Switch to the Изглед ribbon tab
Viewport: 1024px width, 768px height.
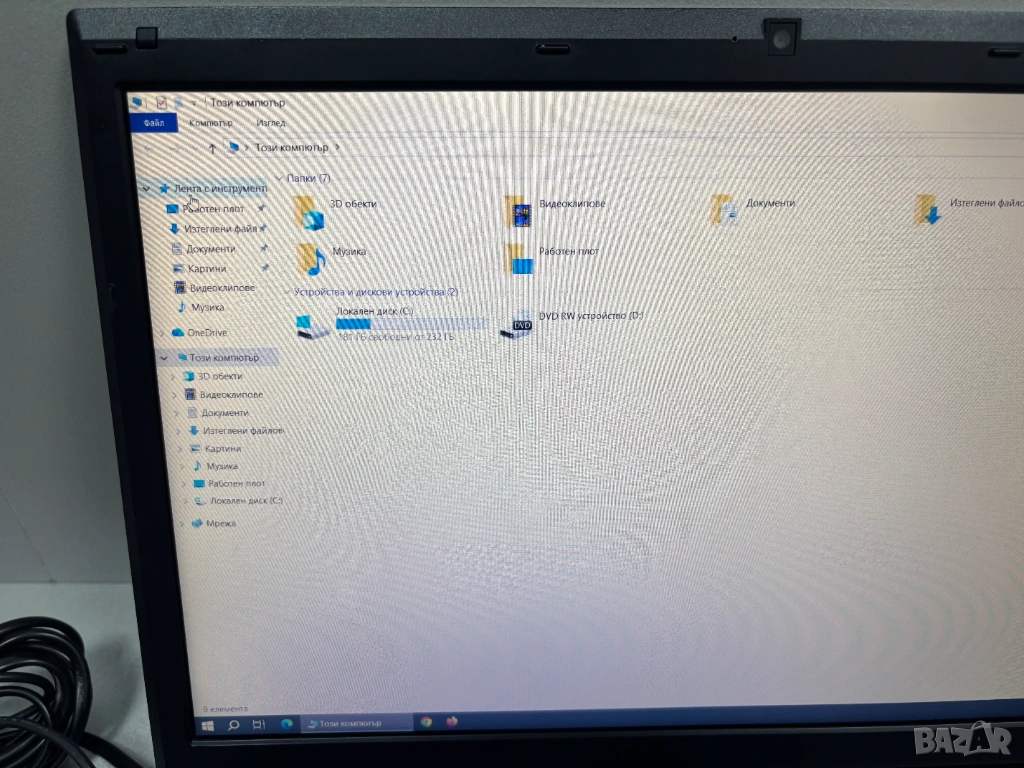[270, 123]
